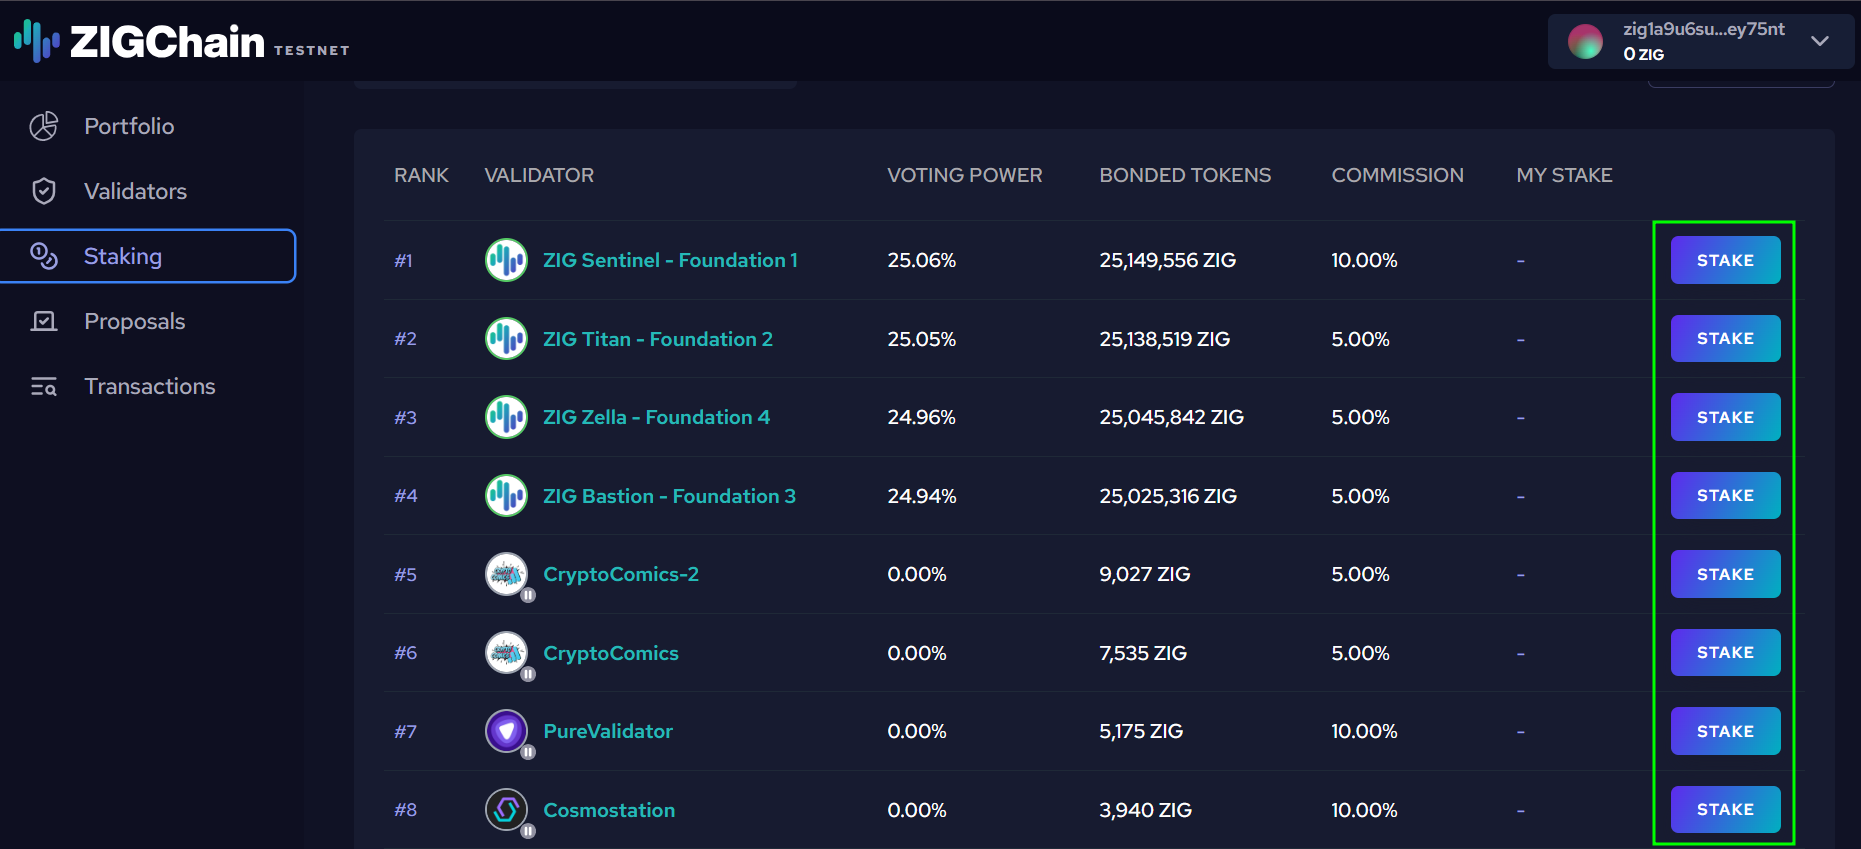
Task: Click the Cosmostation logo icon
Action: pos(506,810)
